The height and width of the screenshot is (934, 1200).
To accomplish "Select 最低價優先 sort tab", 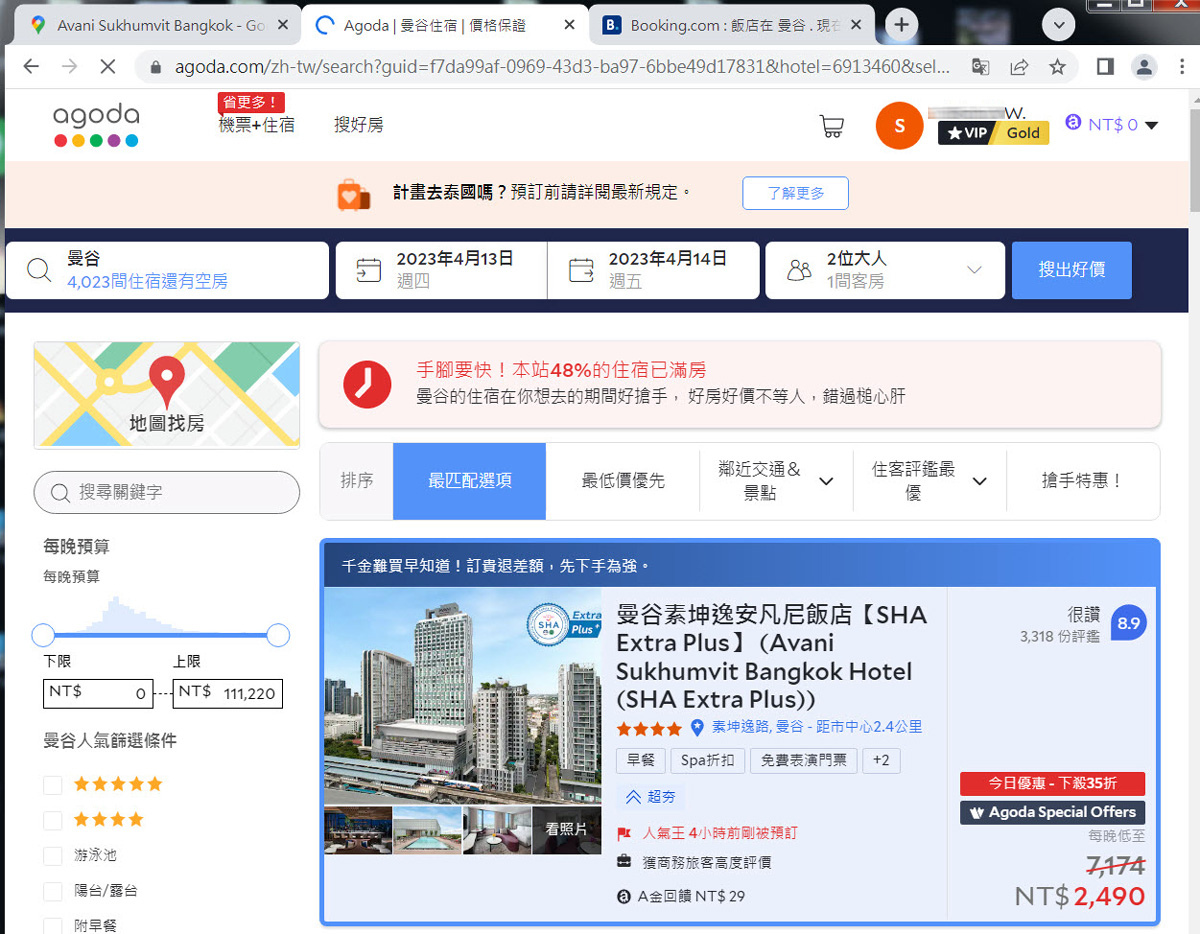I will coord(623,481).
